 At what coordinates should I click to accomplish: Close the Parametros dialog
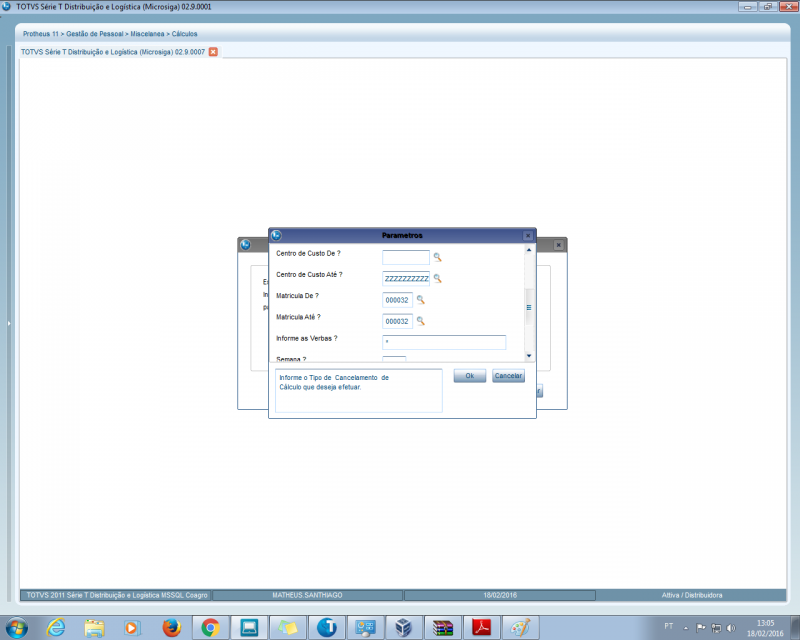(528, 235)
